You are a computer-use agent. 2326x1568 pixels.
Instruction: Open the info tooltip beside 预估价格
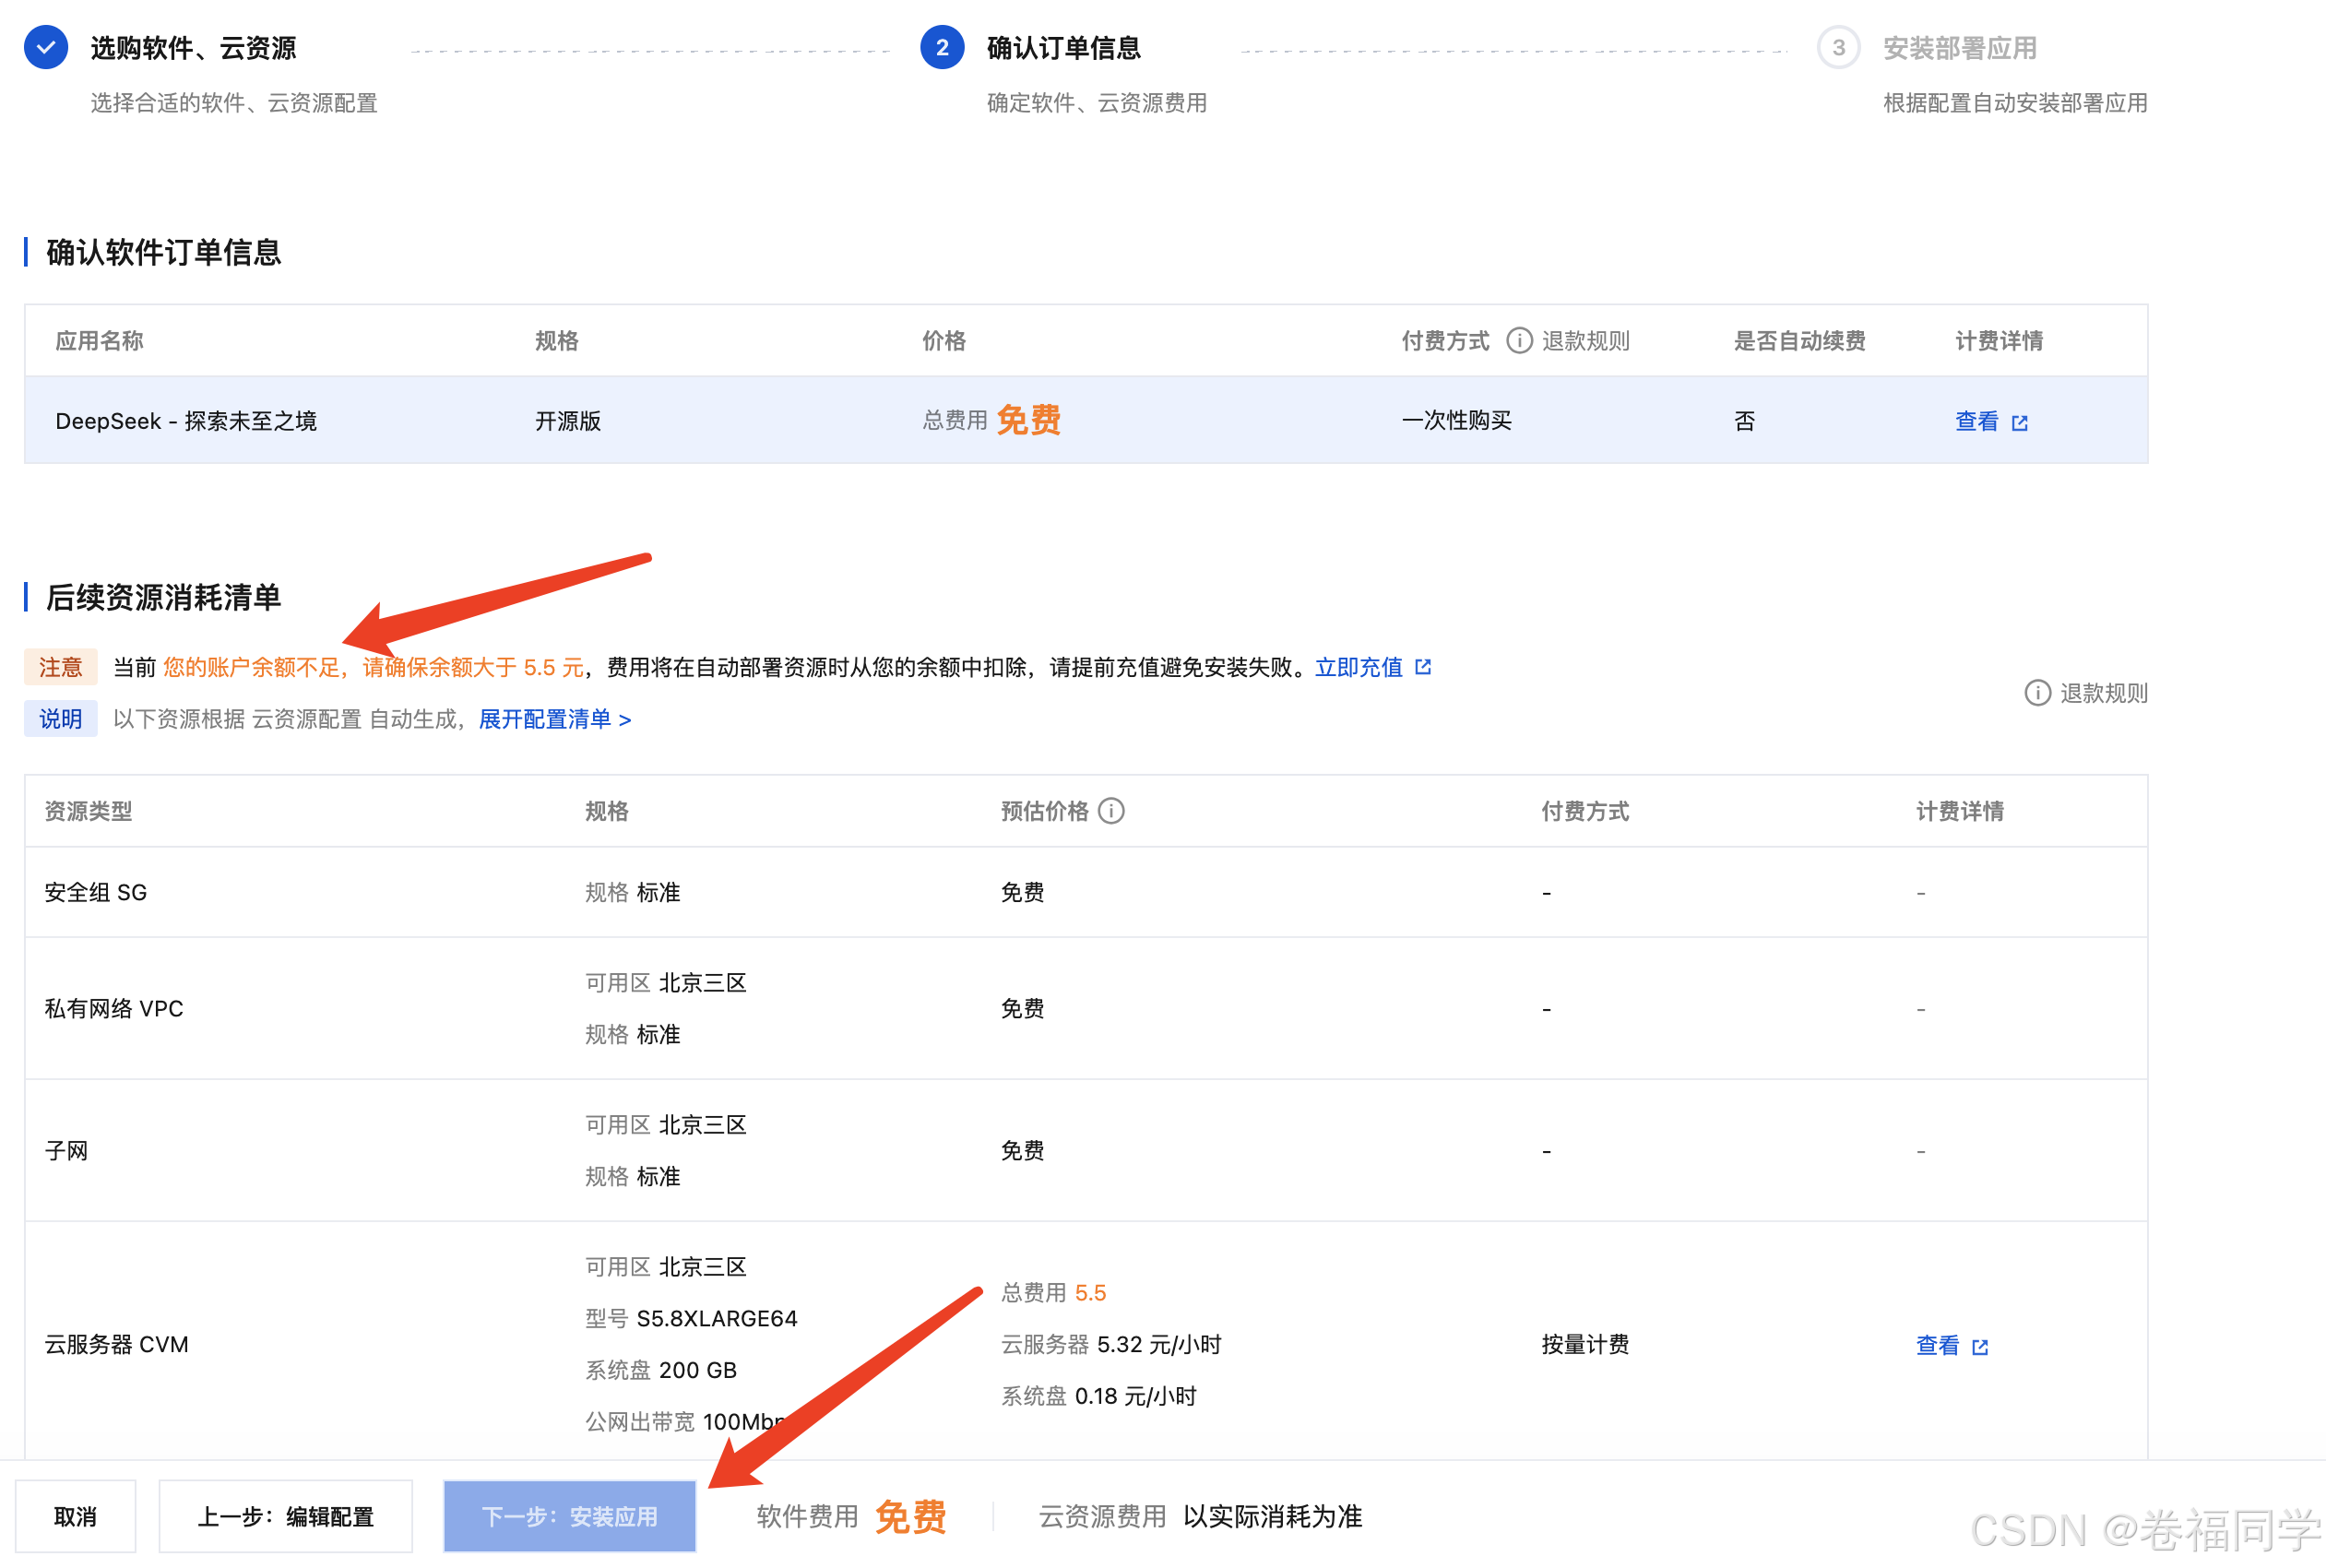tap(1113, 811)
